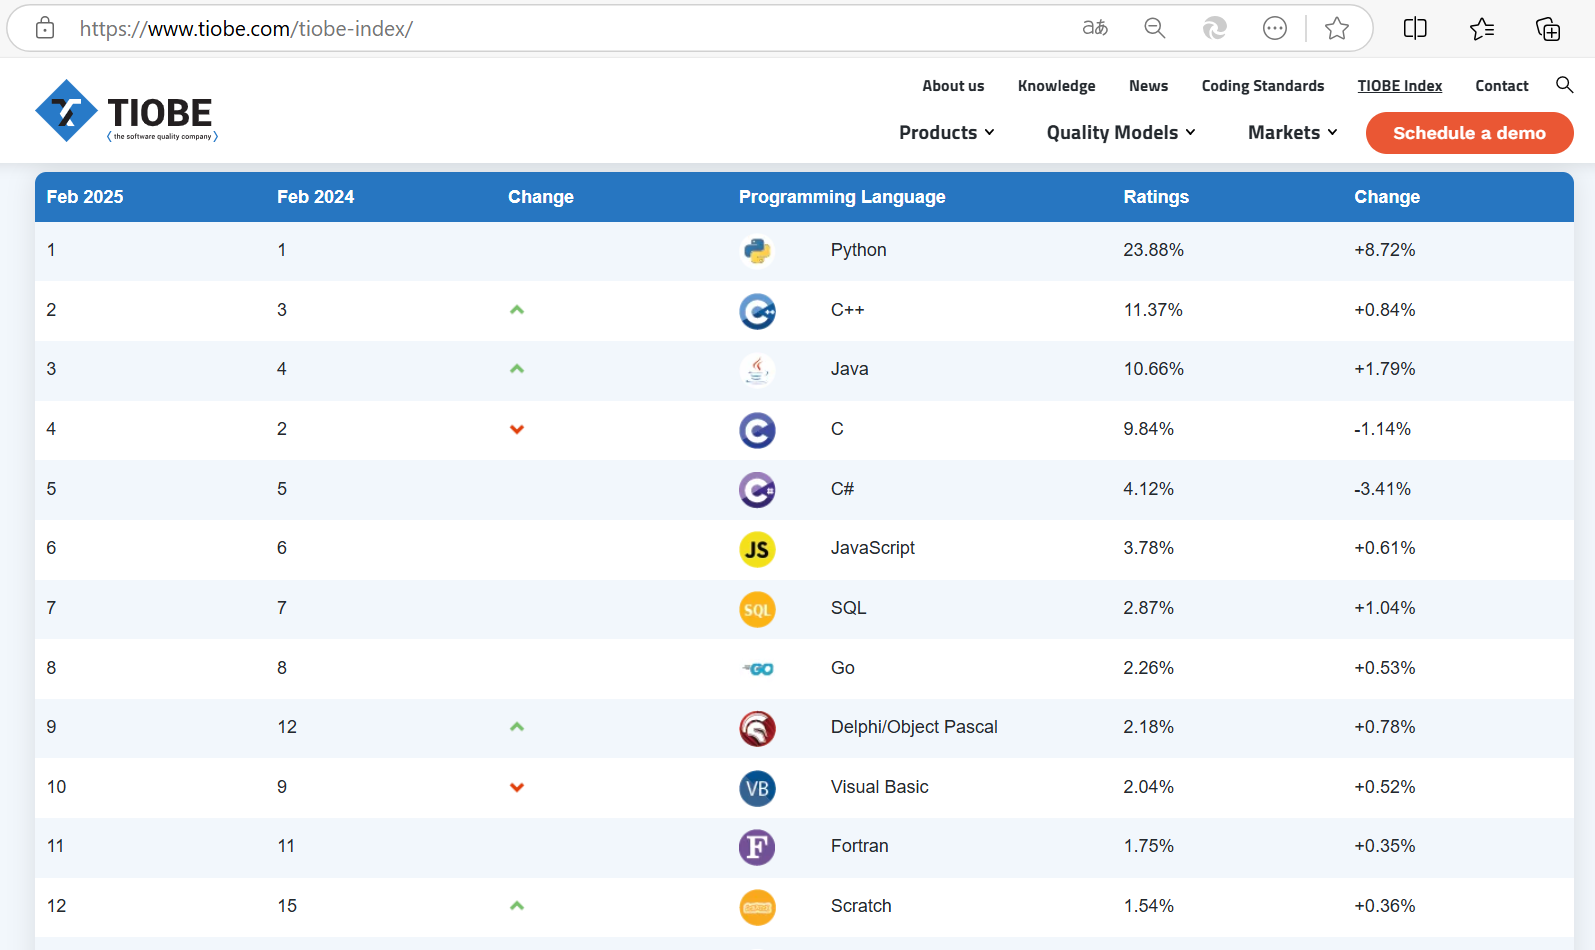Click the -1.14% change value
This screenshot has height=950, width=1595.
click(x=1382, y=429)
